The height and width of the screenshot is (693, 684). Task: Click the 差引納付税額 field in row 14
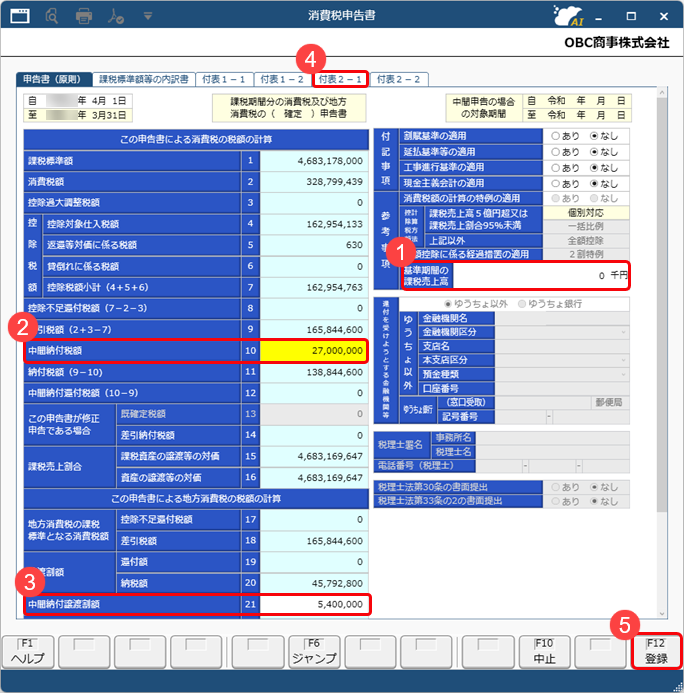click(x=314, y=436)
